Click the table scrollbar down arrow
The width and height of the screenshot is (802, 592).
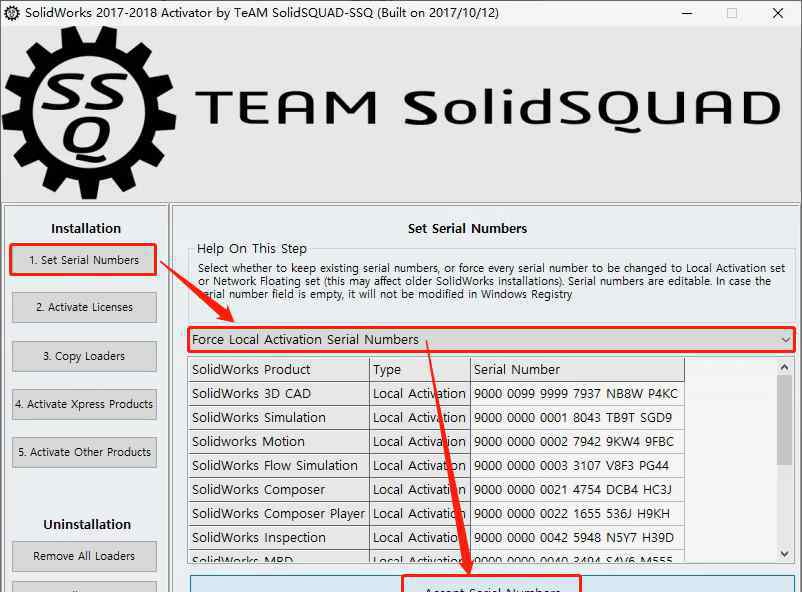(x=784, y=553)
